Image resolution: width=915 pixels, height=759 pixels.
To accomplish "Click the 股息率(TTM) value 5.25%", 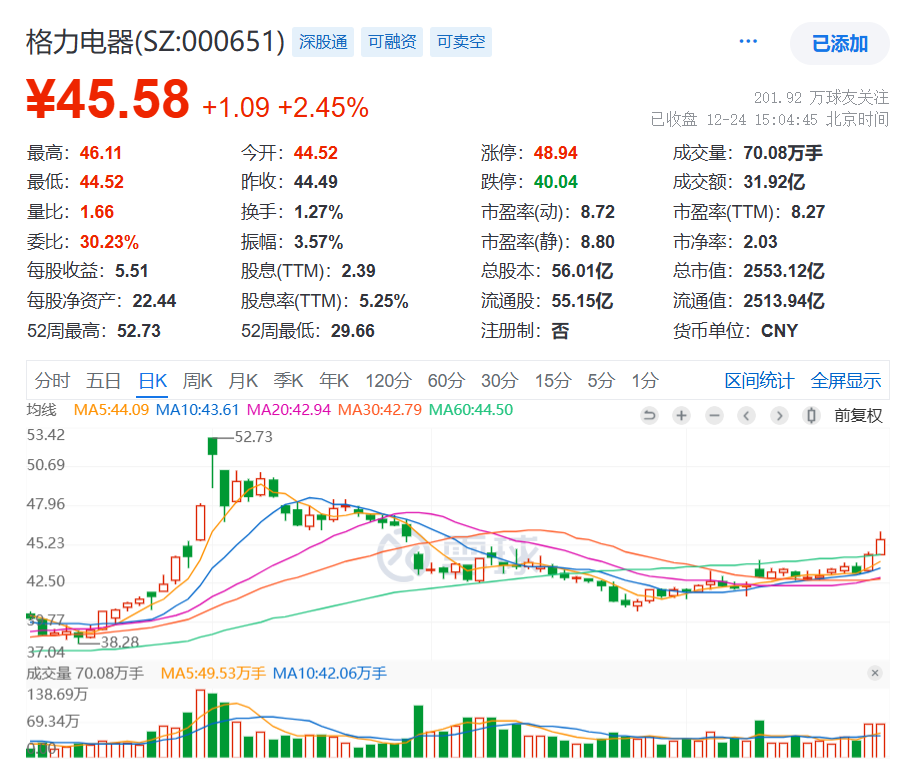I will click(x=384, y=301).
